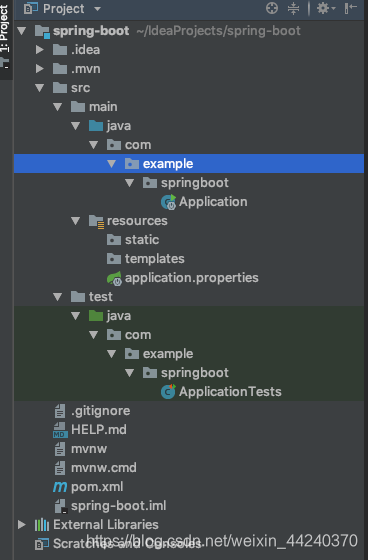Screen dimensions: 368x560
Task: Expand the .idea folder
Action: [40, 50]
